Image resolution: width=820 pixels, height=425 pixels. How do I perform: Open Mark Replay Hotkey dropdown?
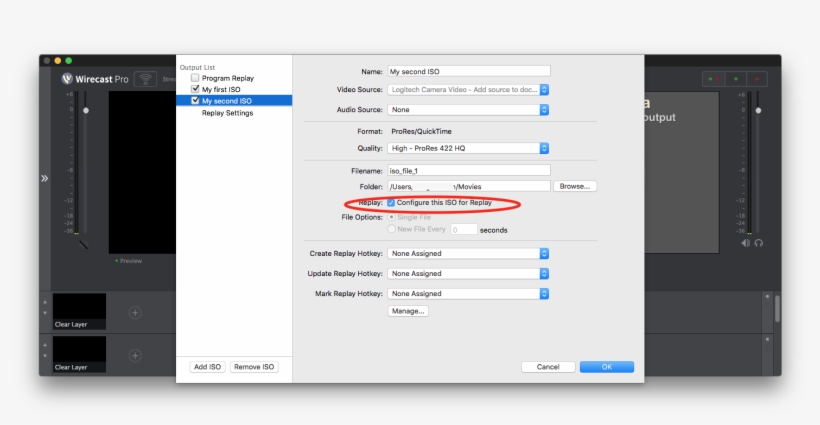[x=468, y=294]
